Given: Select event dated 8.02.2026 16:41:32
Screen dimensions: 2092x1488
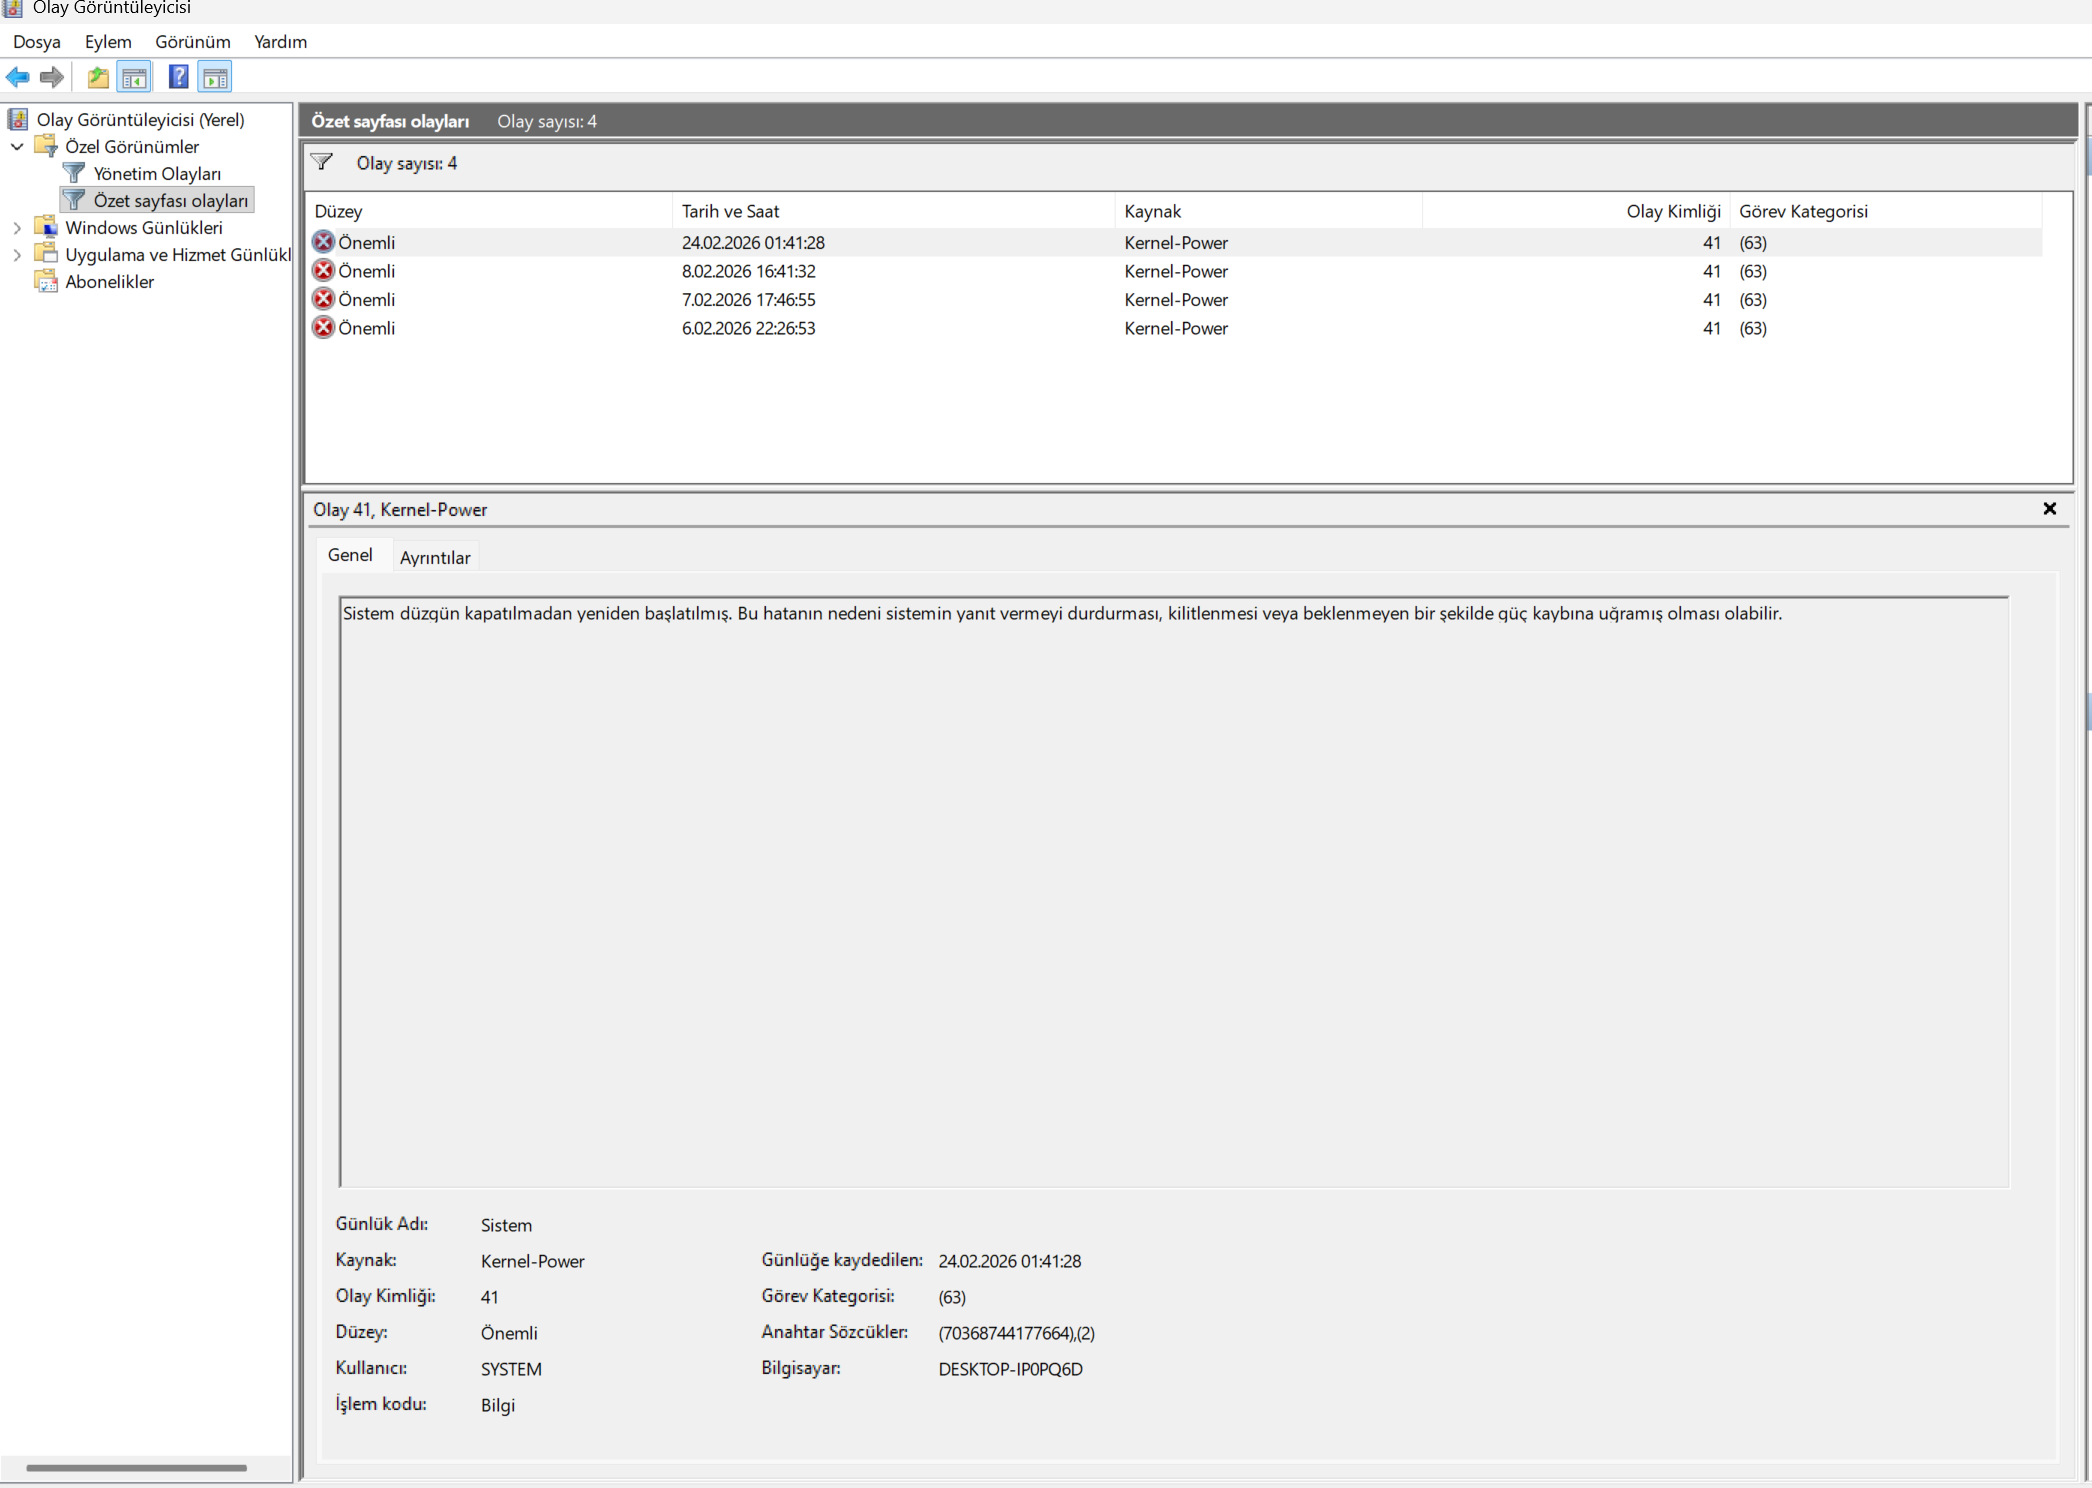Looking at the screenshot, I should 1174,271.
